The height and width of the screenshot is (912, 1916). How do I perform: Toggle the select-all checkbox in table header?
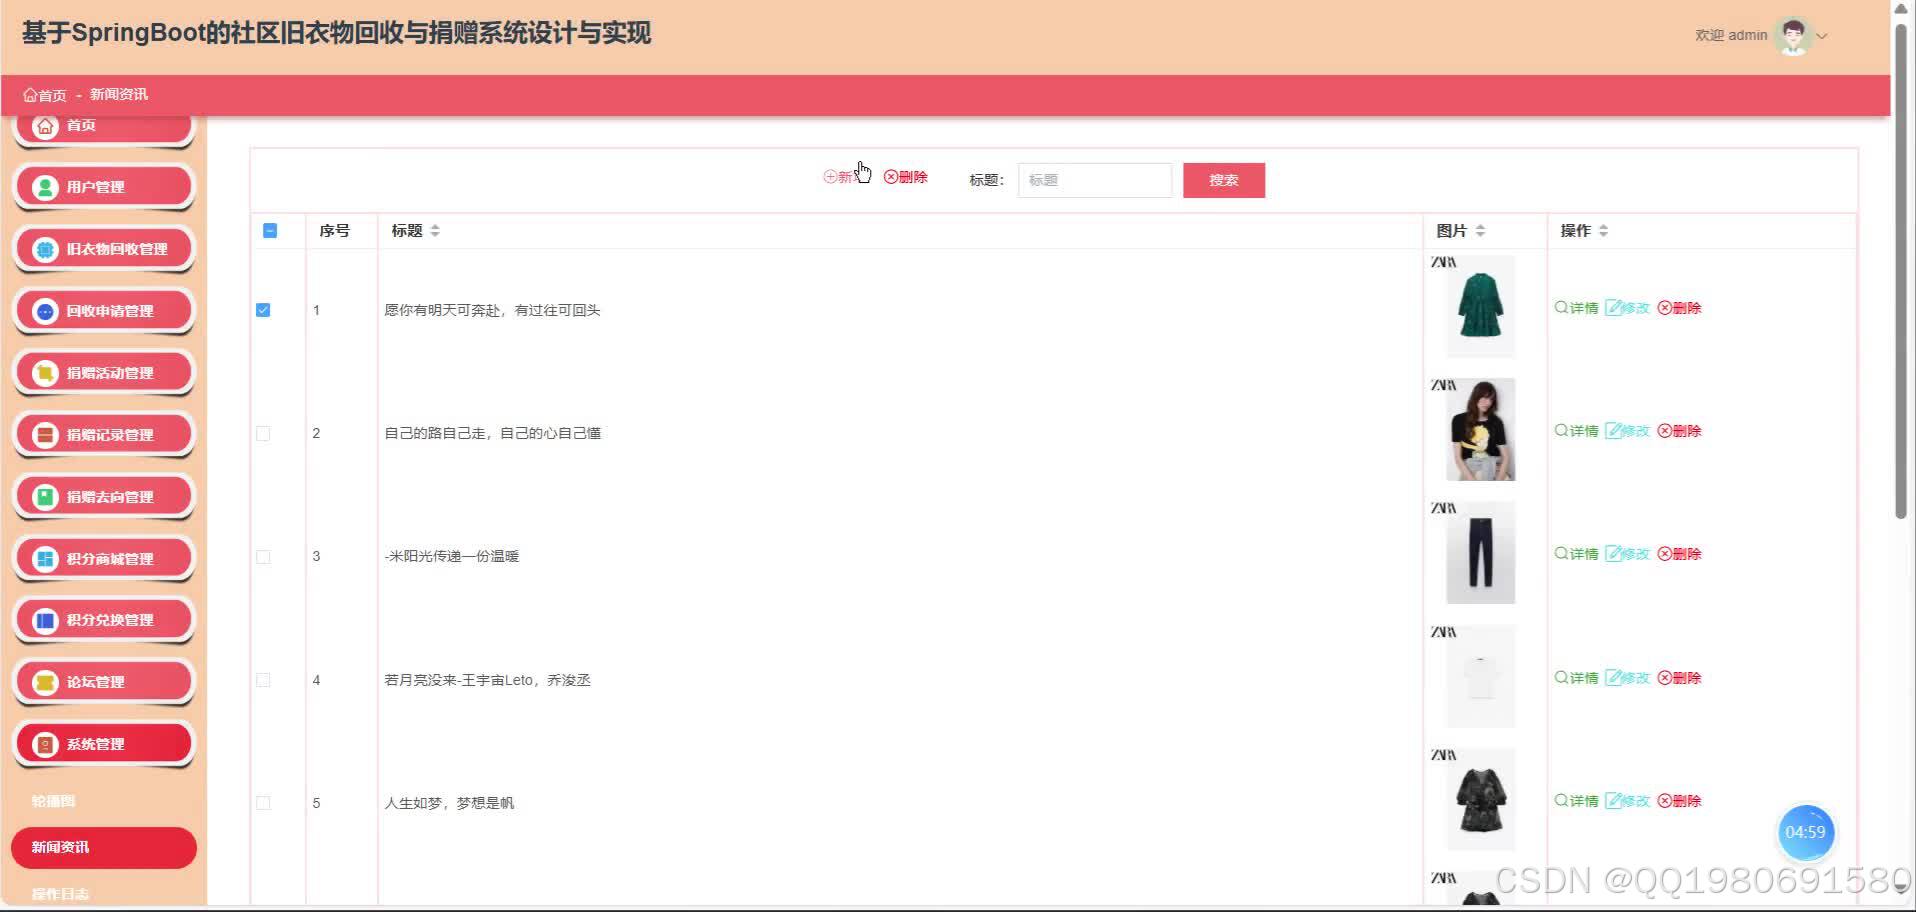coord(269,230)
